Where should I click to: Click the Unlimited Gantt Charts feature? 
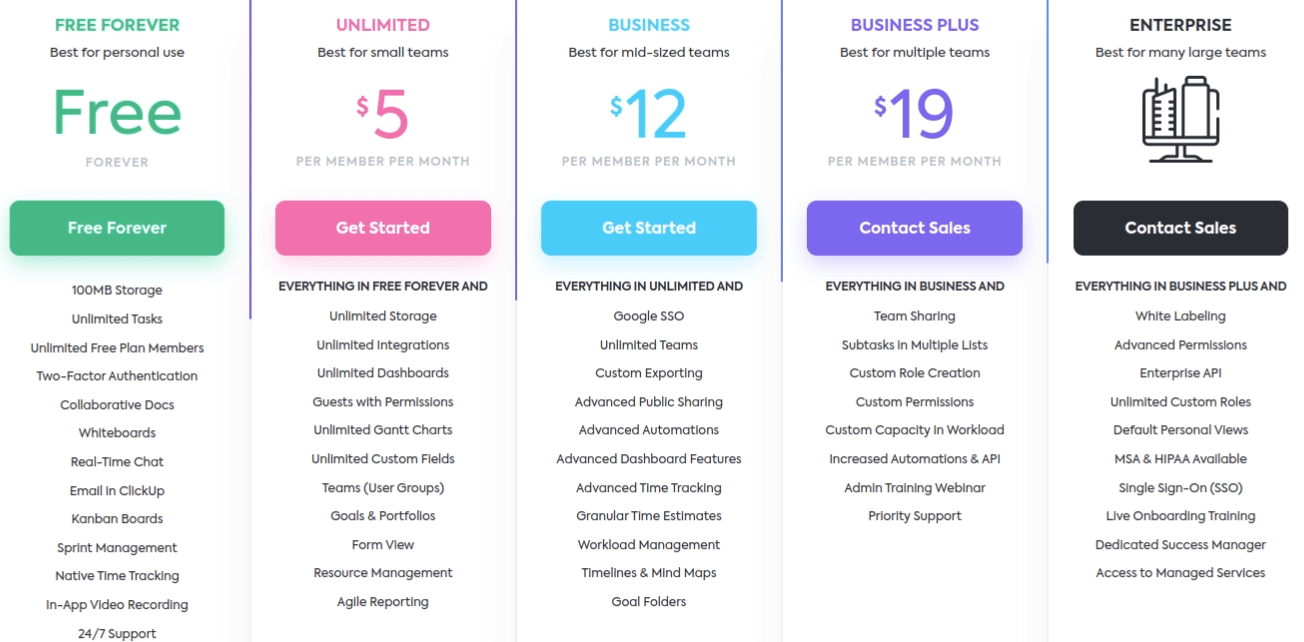click(383, 430)
